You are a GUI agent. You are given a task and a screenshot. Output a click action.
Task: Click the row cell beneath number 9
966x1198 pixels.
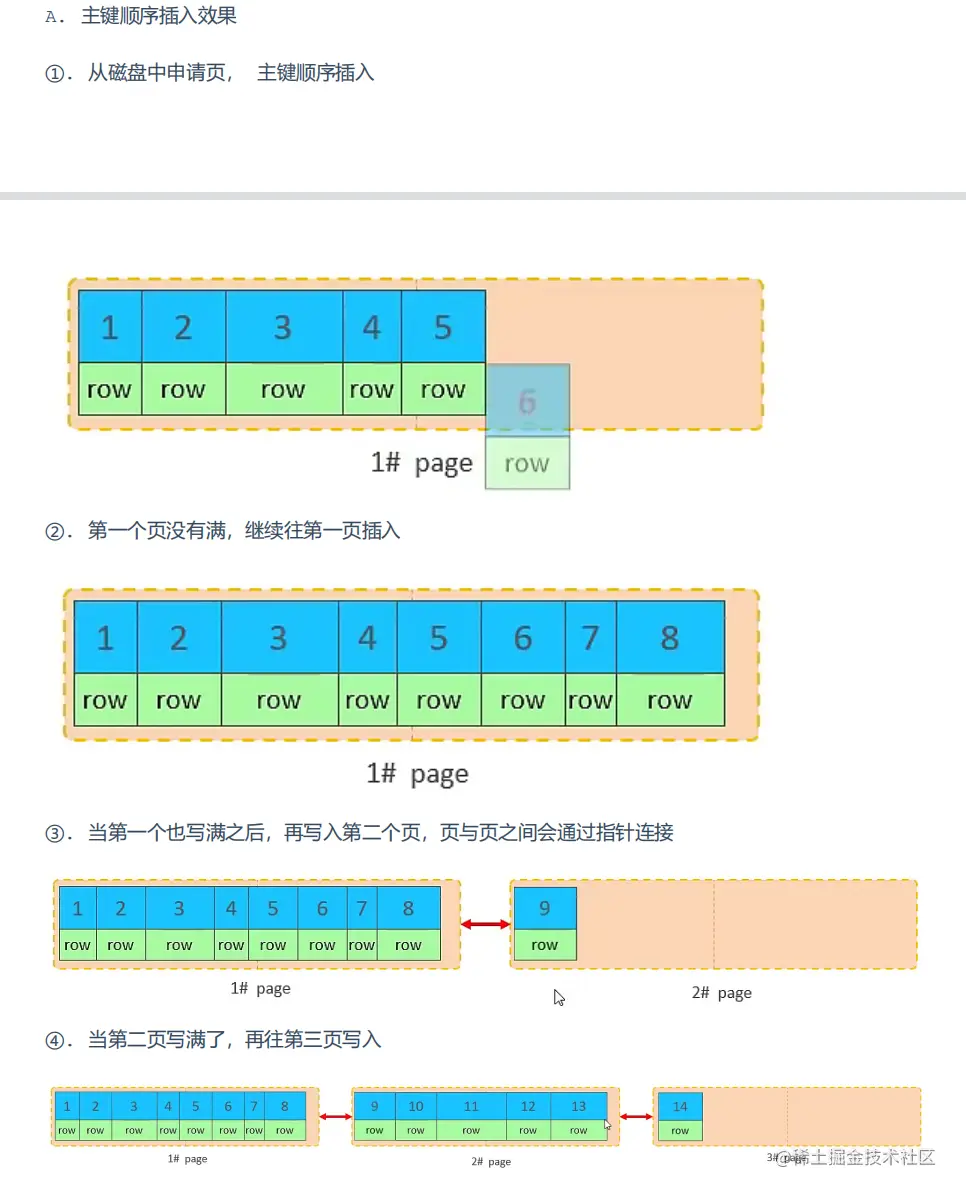tap(545, 944)
